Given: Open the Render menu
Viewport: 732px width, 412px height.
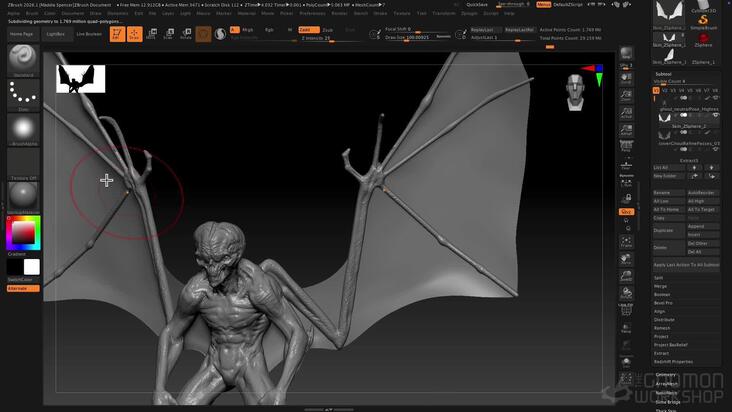Looking at the screenshot, I should point(339,13).
